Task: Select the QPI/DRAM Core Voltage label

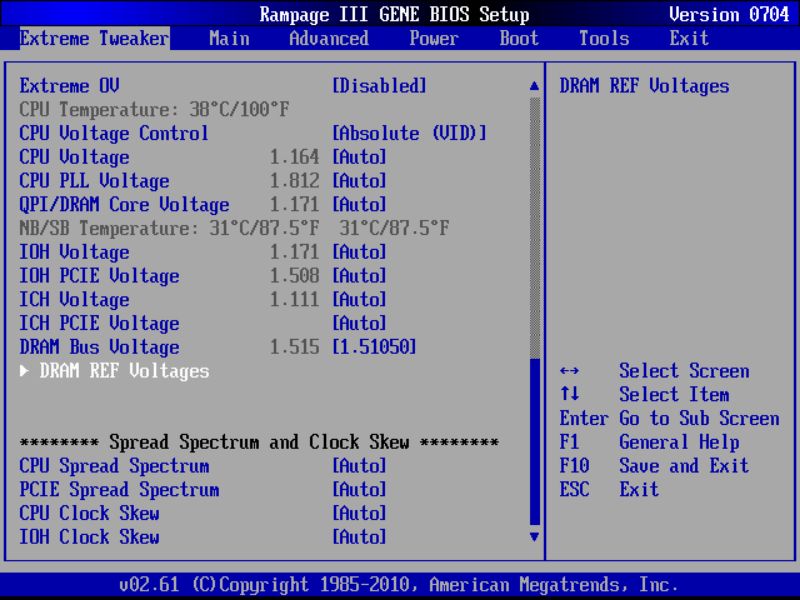Action: pyautogui.click(x=124, y=205)
